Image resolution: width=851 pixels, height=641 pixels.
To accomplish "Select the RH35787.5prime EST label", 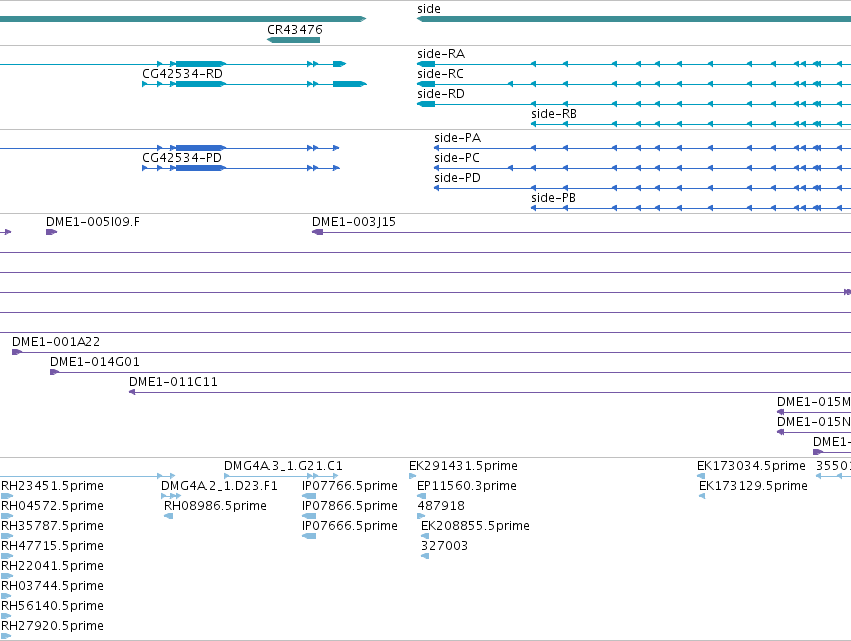I will (52, 526).
